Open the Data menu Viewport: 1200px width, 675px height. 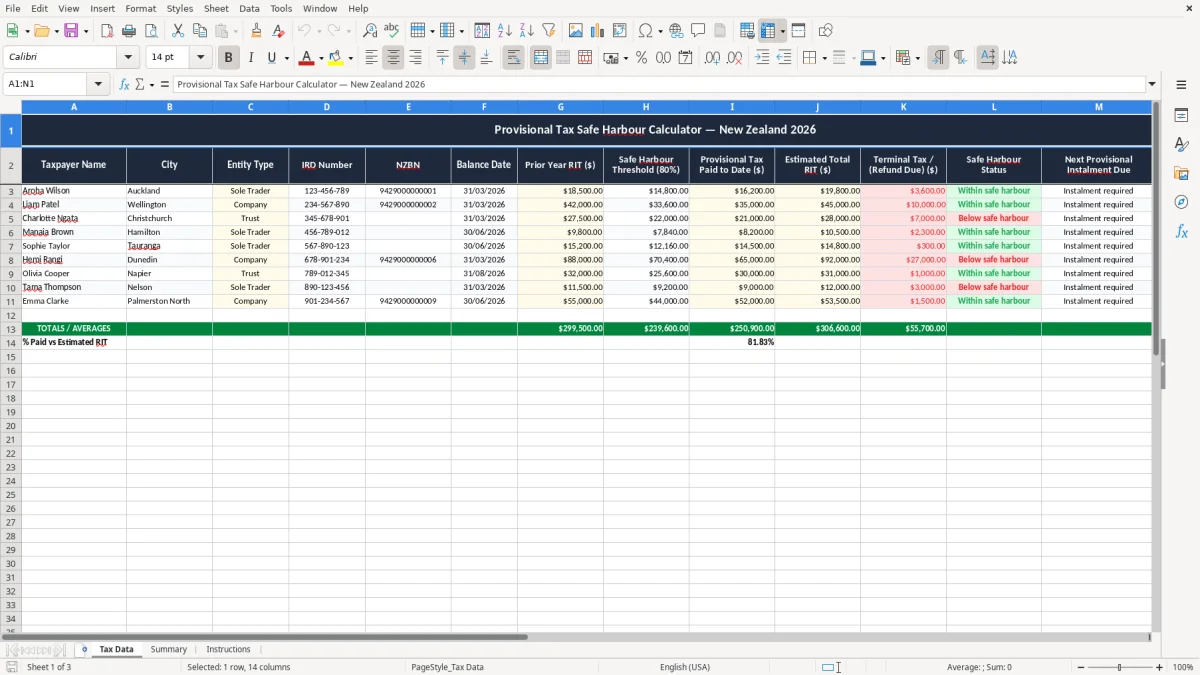click(249, 8)
